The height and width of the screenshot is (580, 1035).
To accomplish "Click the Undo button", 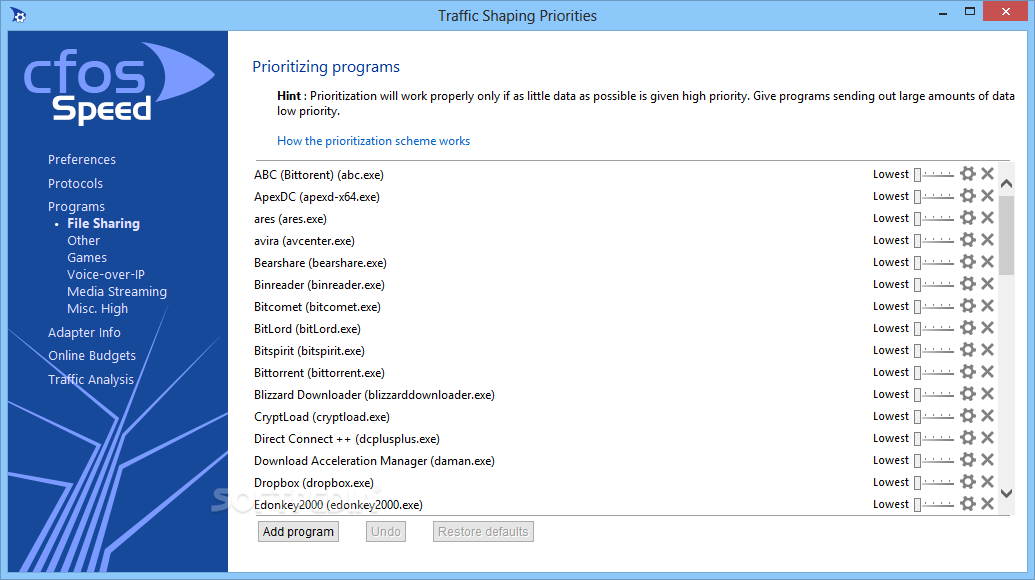I will point(385,532).
